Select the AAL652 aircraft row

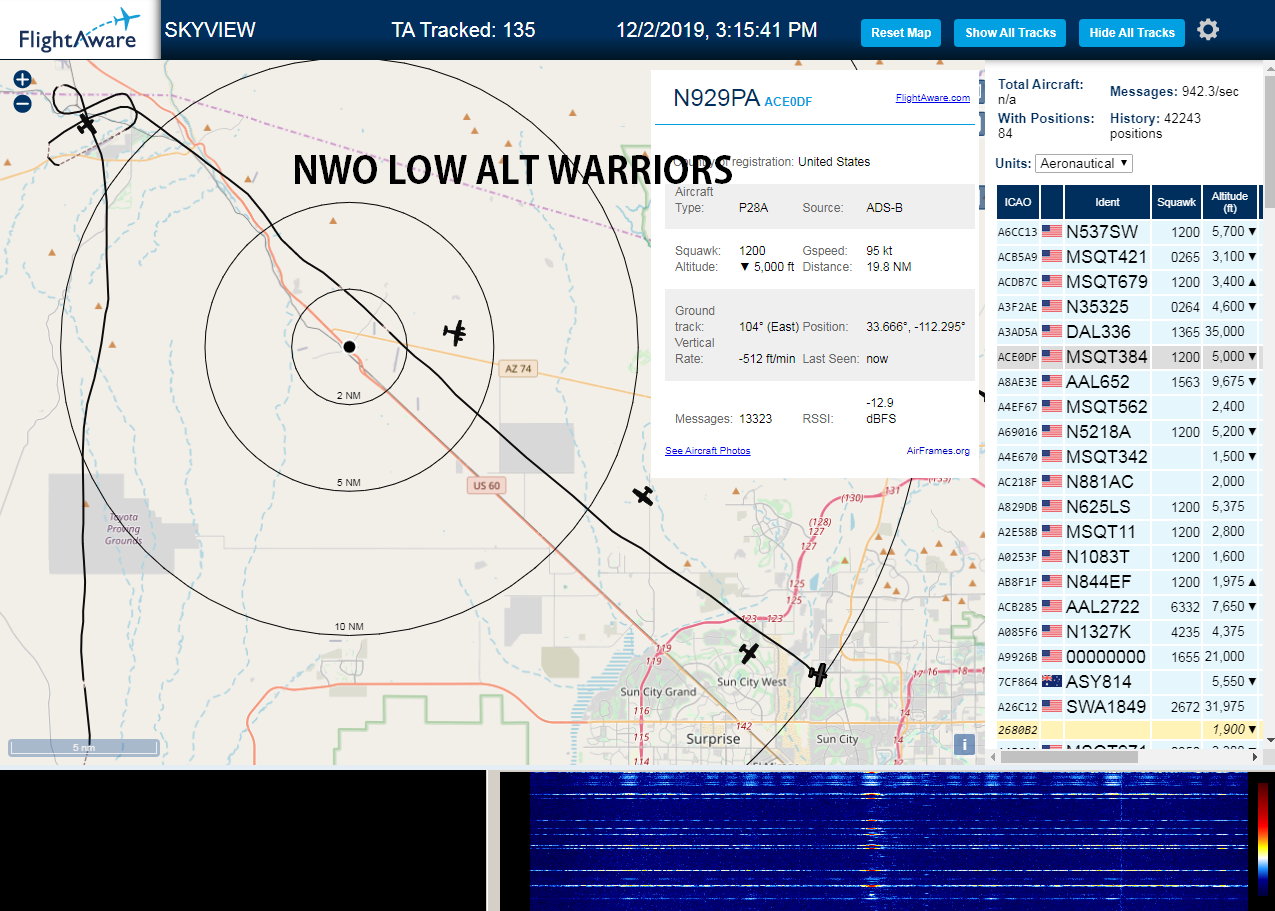click(x=1128, y=381)
